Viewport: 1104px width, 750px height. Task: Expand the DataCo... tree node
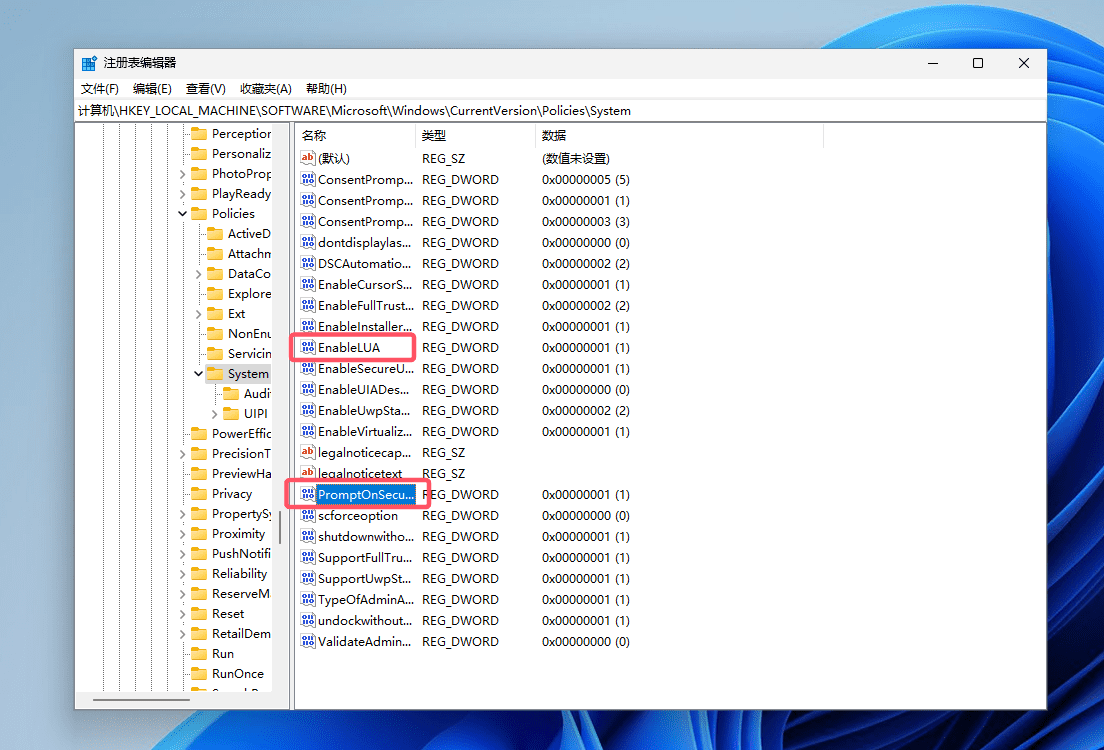pos(199,274)
